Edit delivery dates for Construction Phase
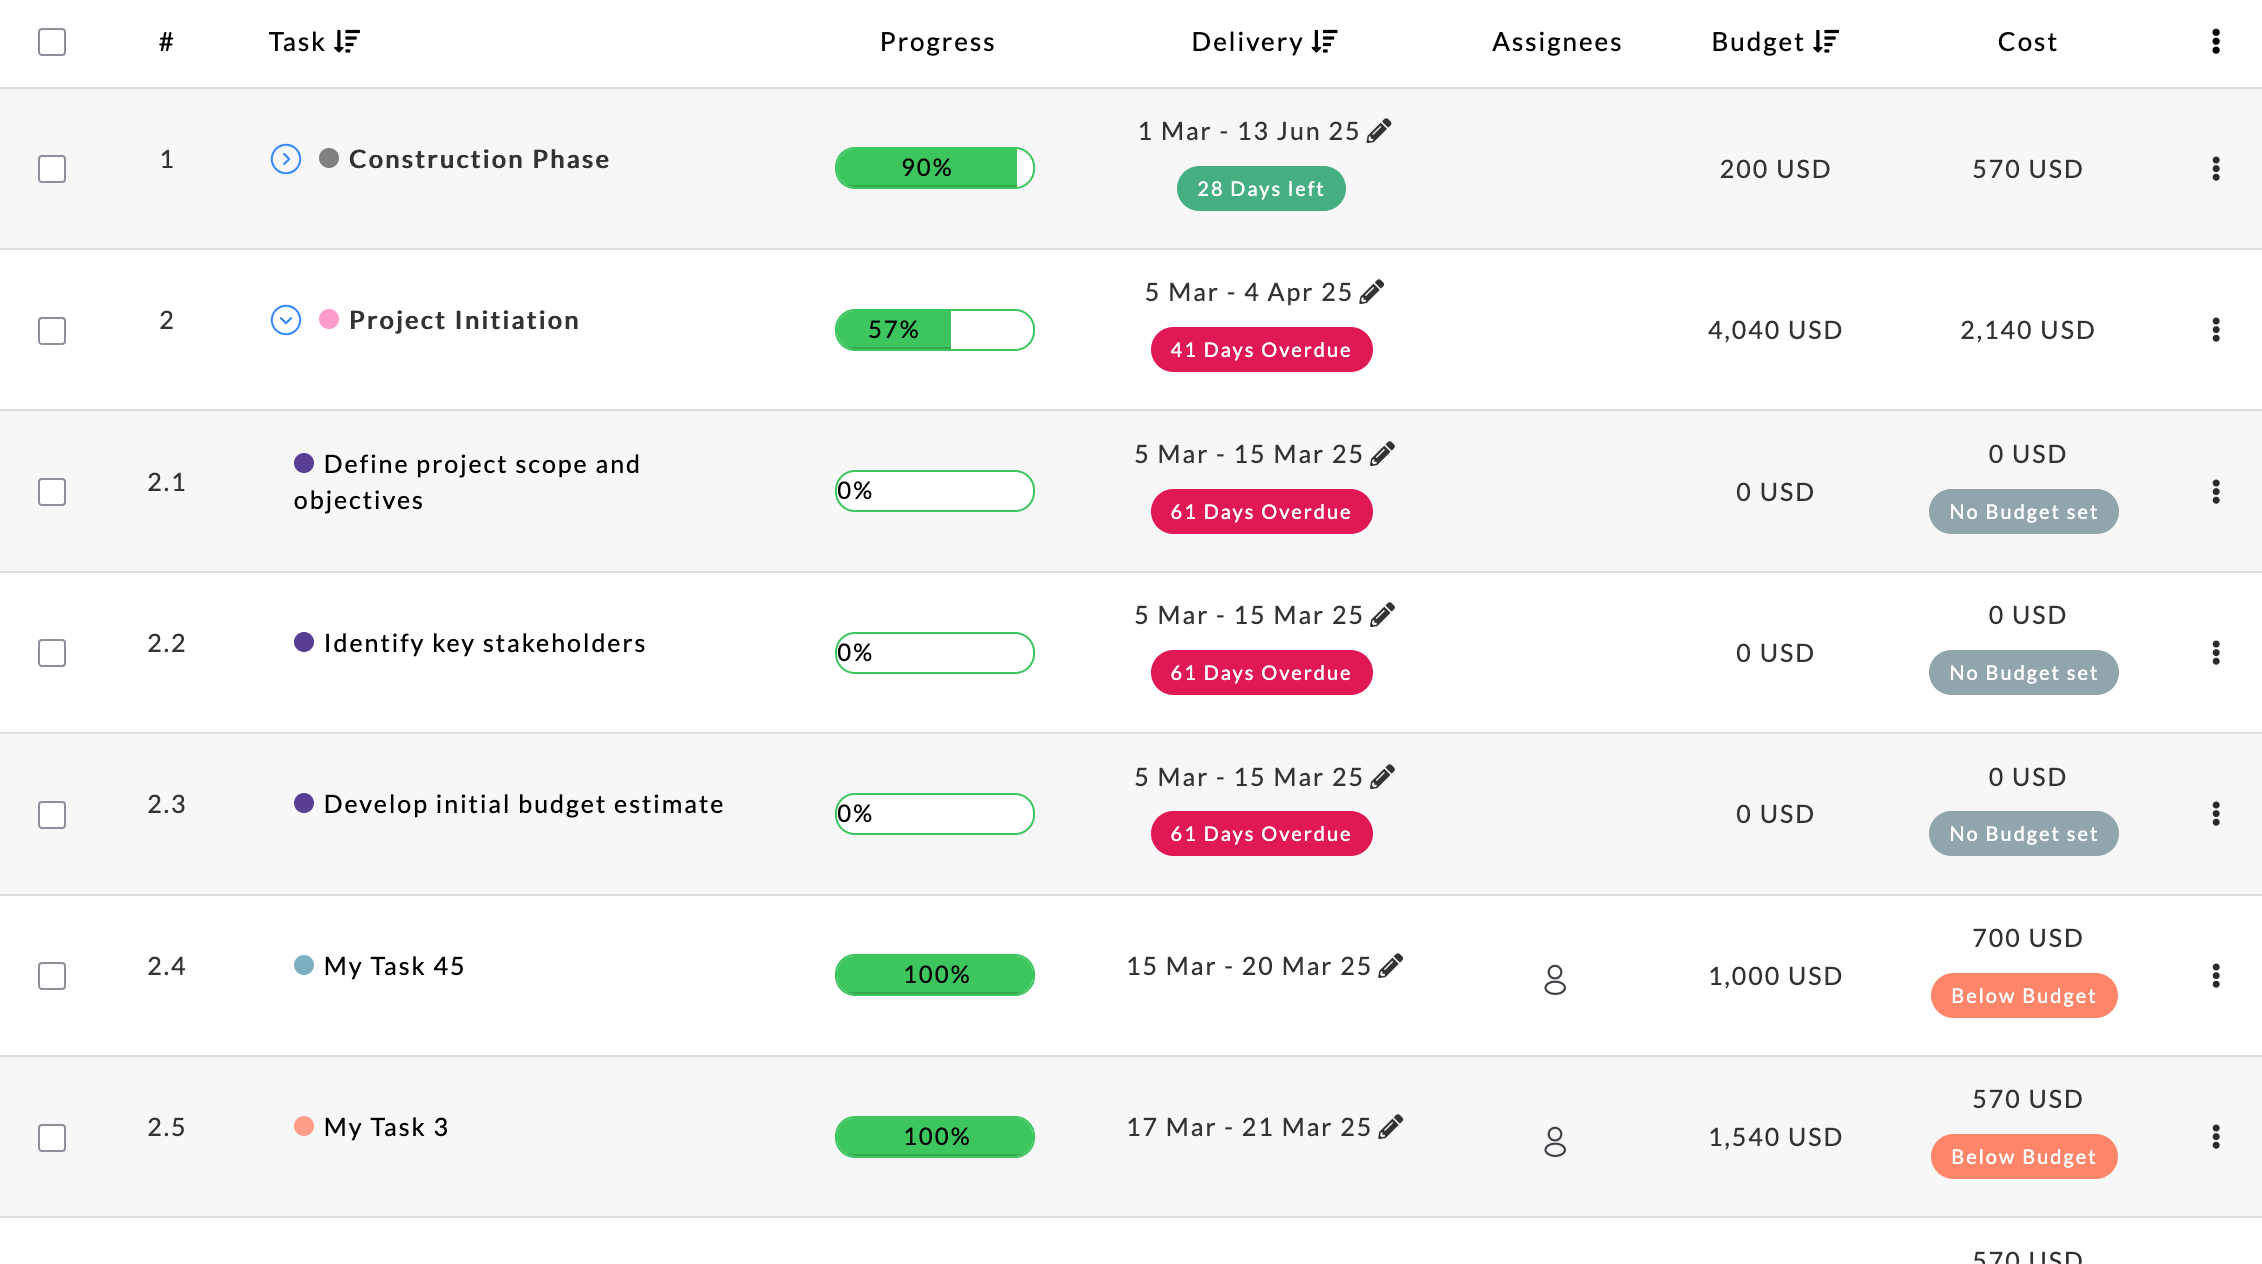 (x=1380, y=131)
